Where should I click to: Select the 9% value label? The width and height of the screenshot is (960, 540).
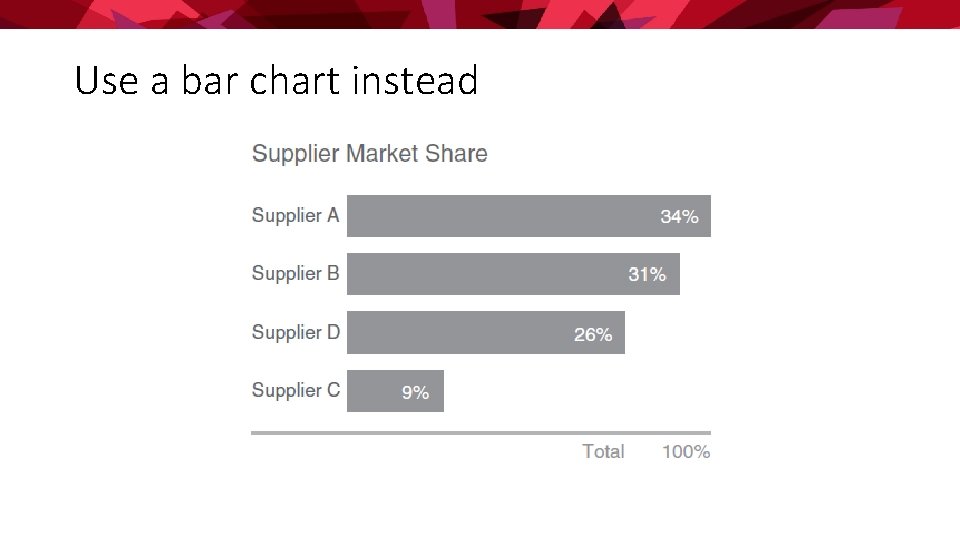(415, 393)
